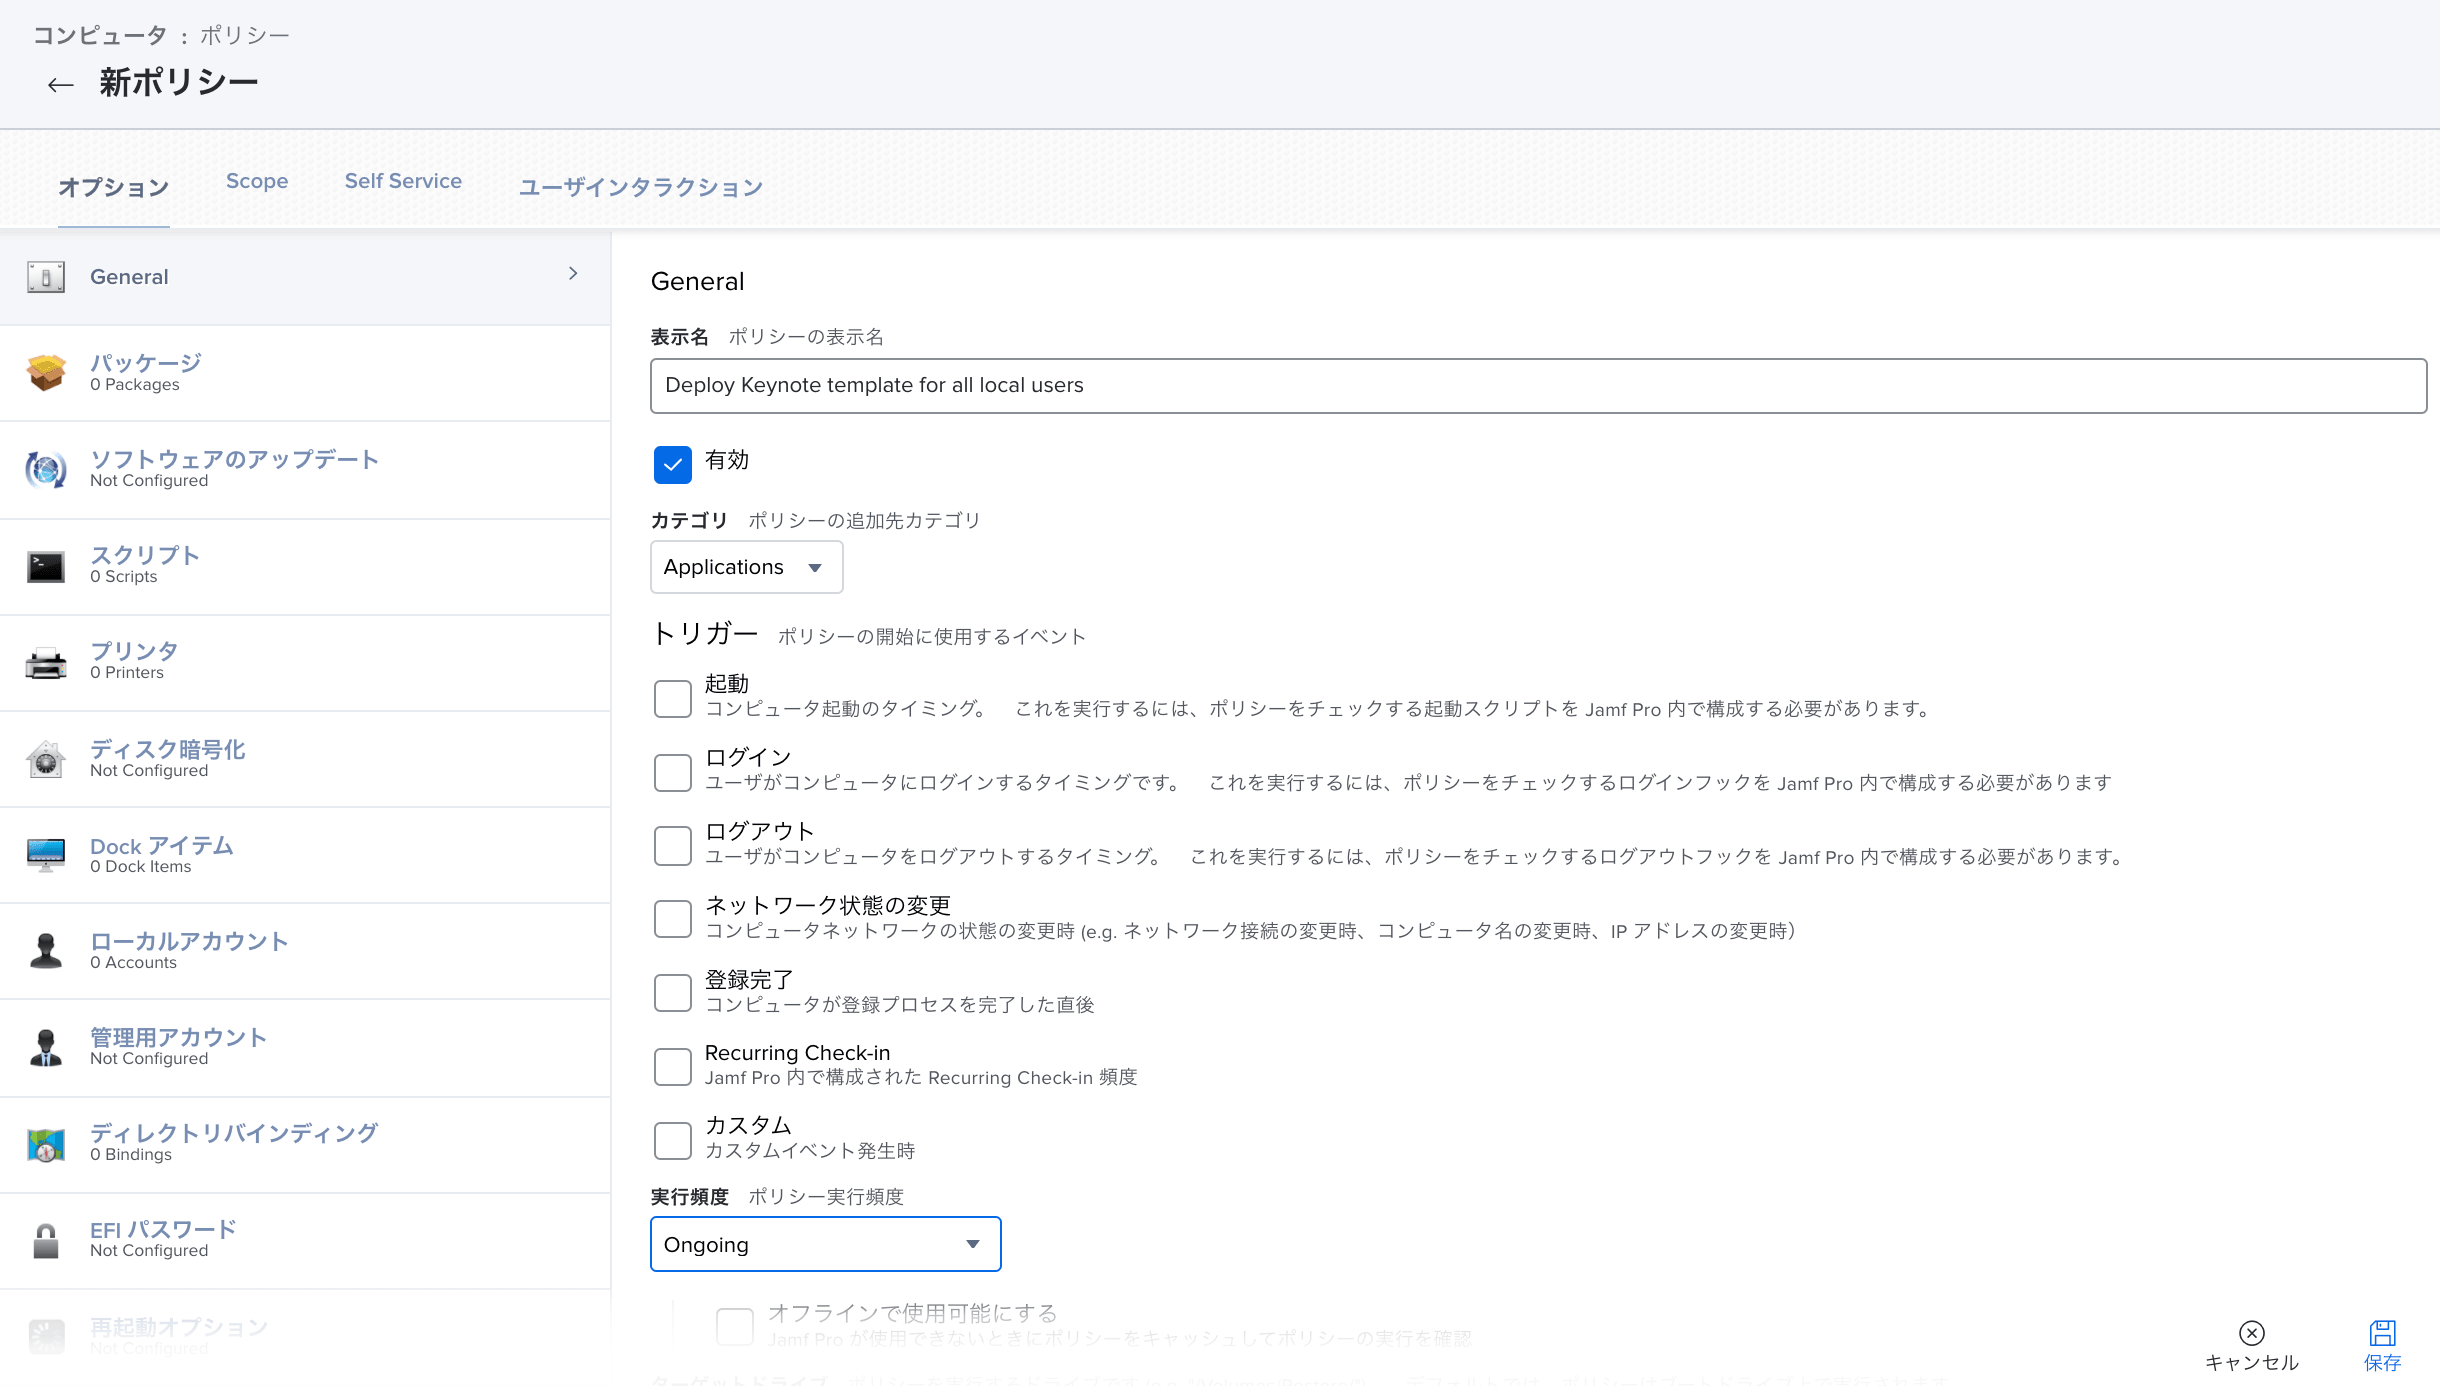Open the Applications category dropdown

pyautogui.click(x=747, y=567)
